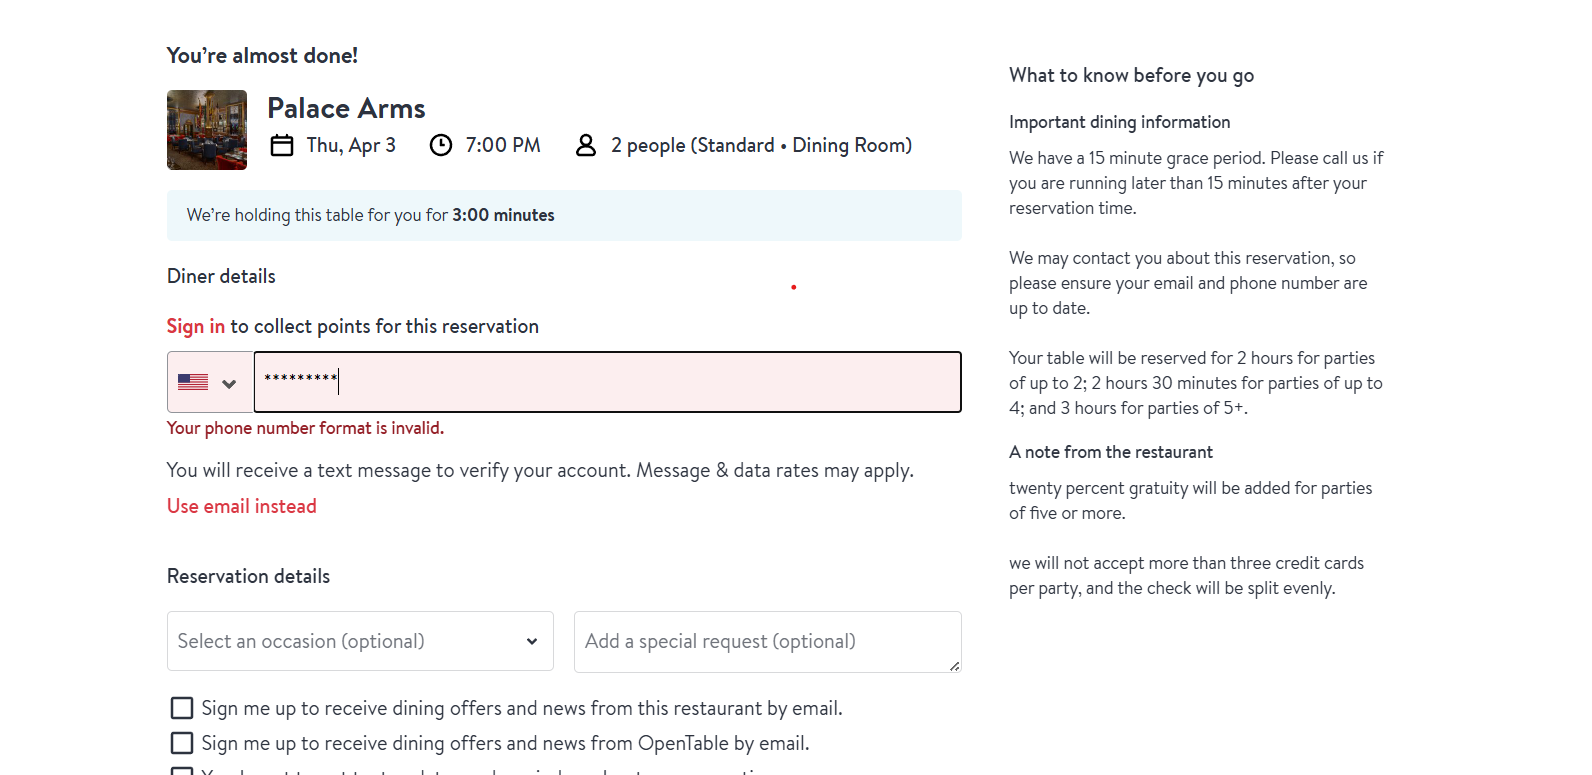Click the textarea resize handle on special request

[954, 665]
